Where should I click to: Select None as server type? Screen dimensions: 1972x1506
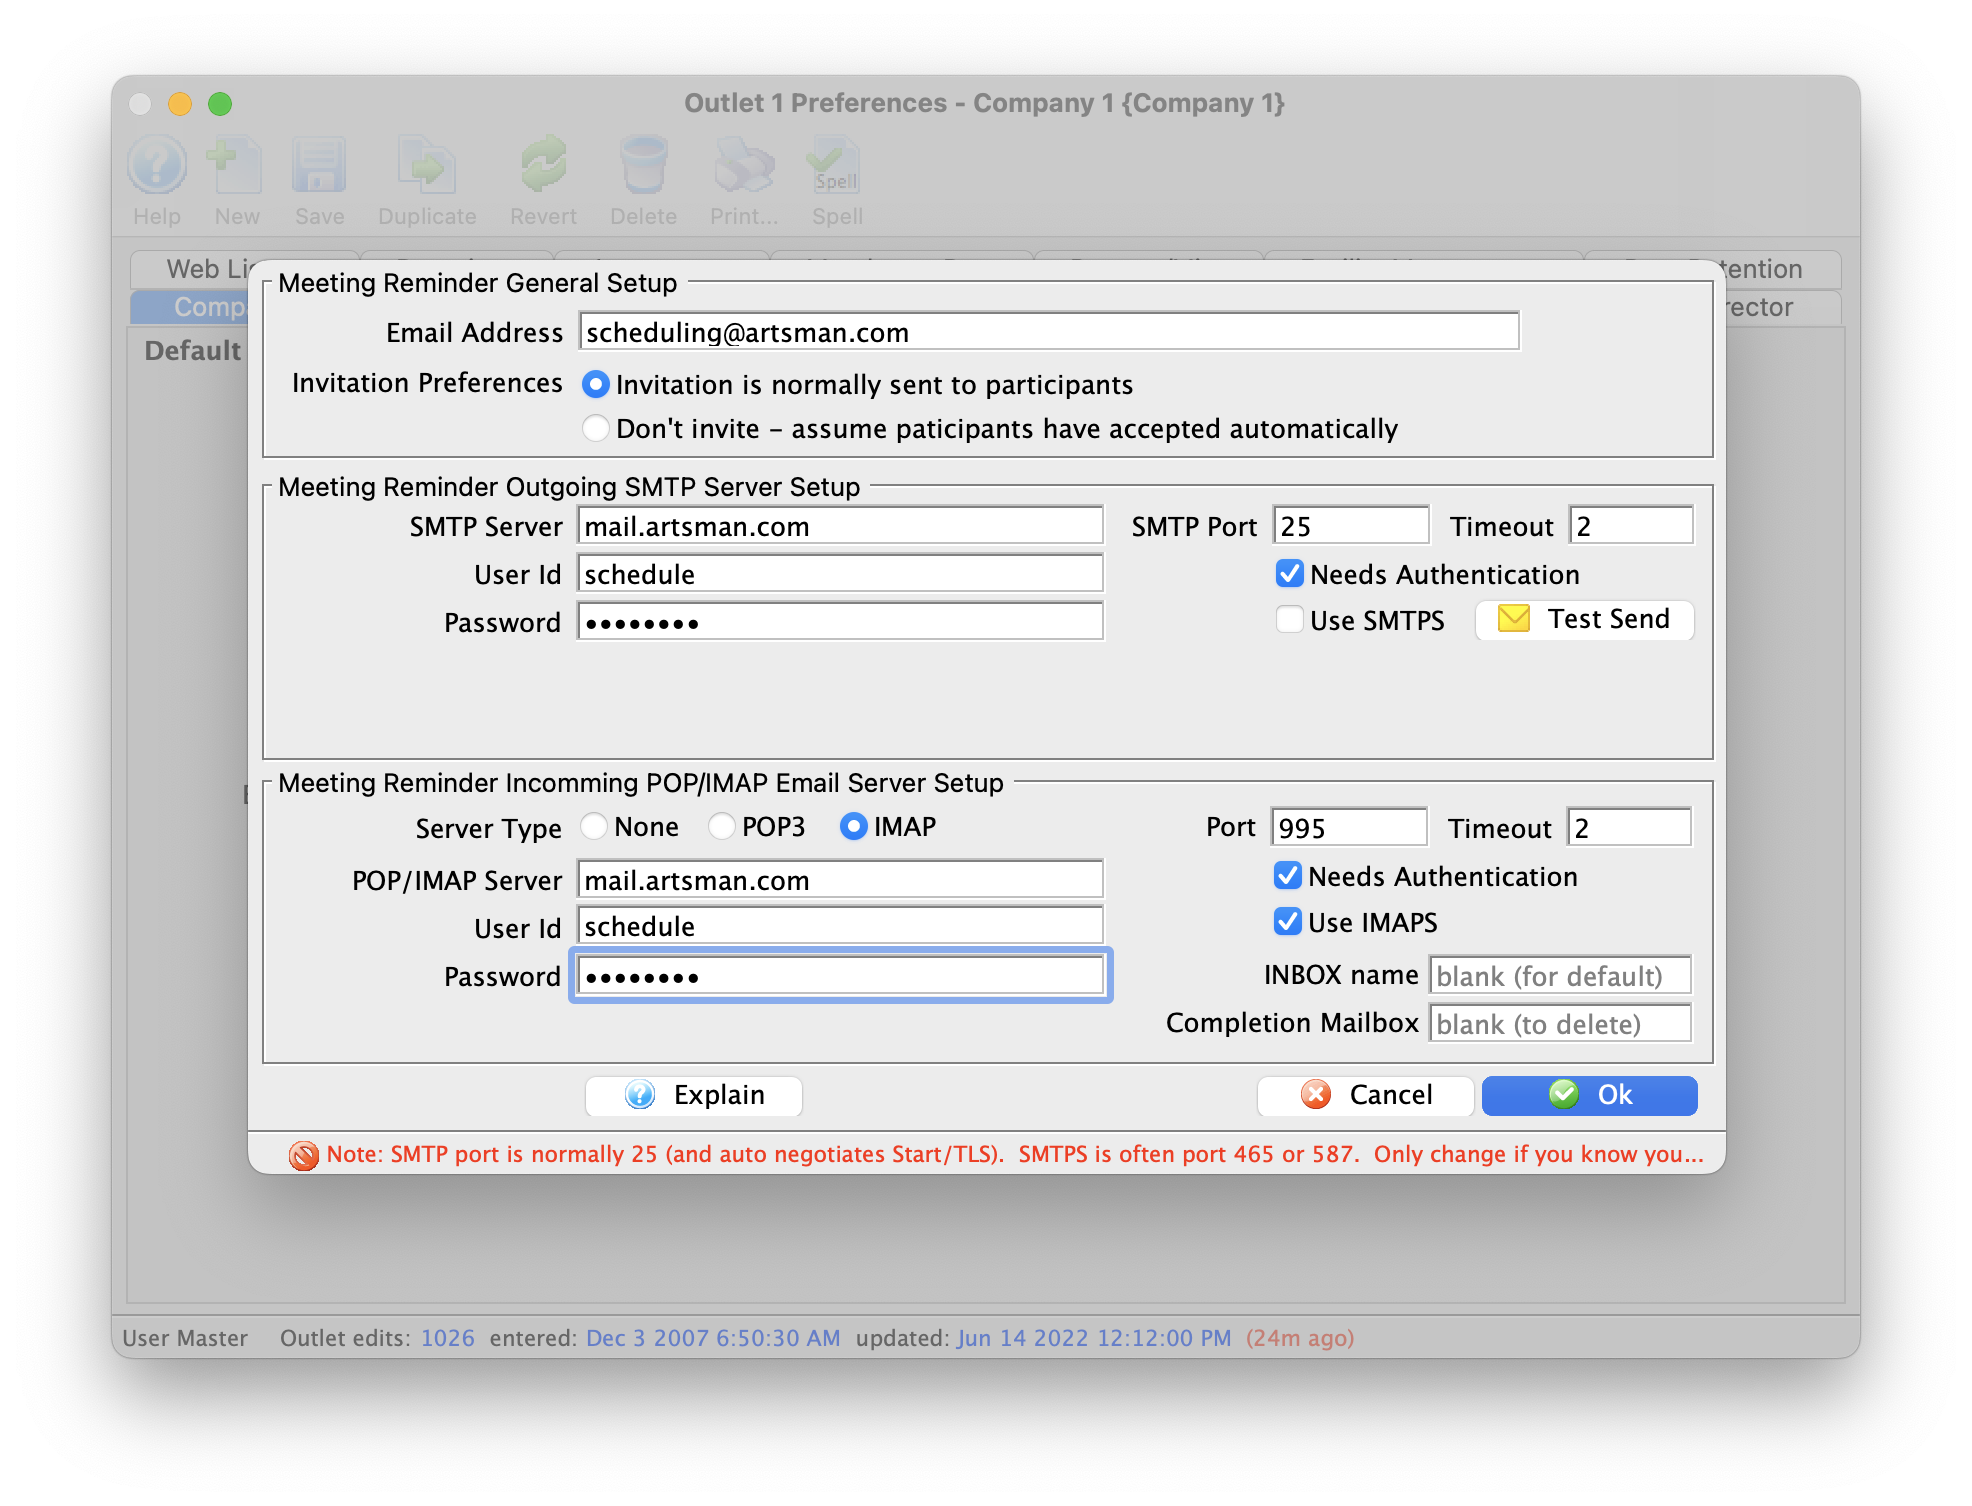pyautogui.click(x=594, y=826)
